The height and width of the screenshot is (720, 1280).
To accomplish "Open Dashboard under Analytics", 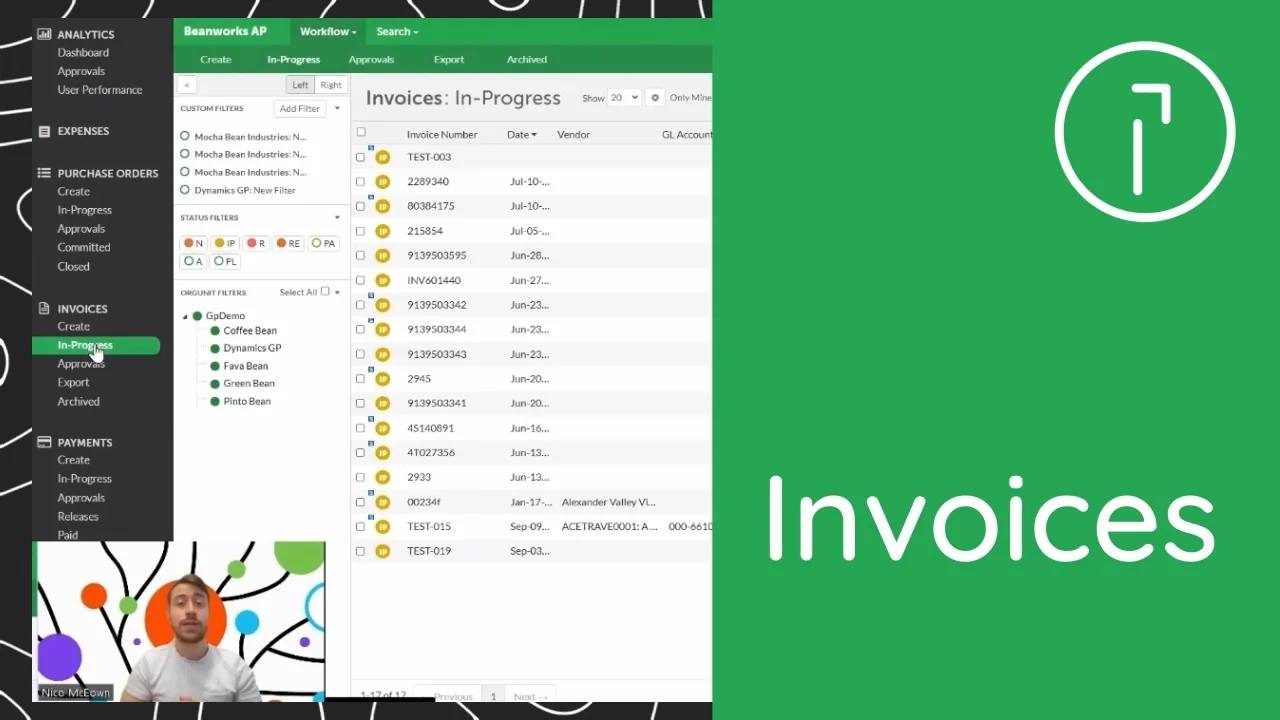I will 83,53.
